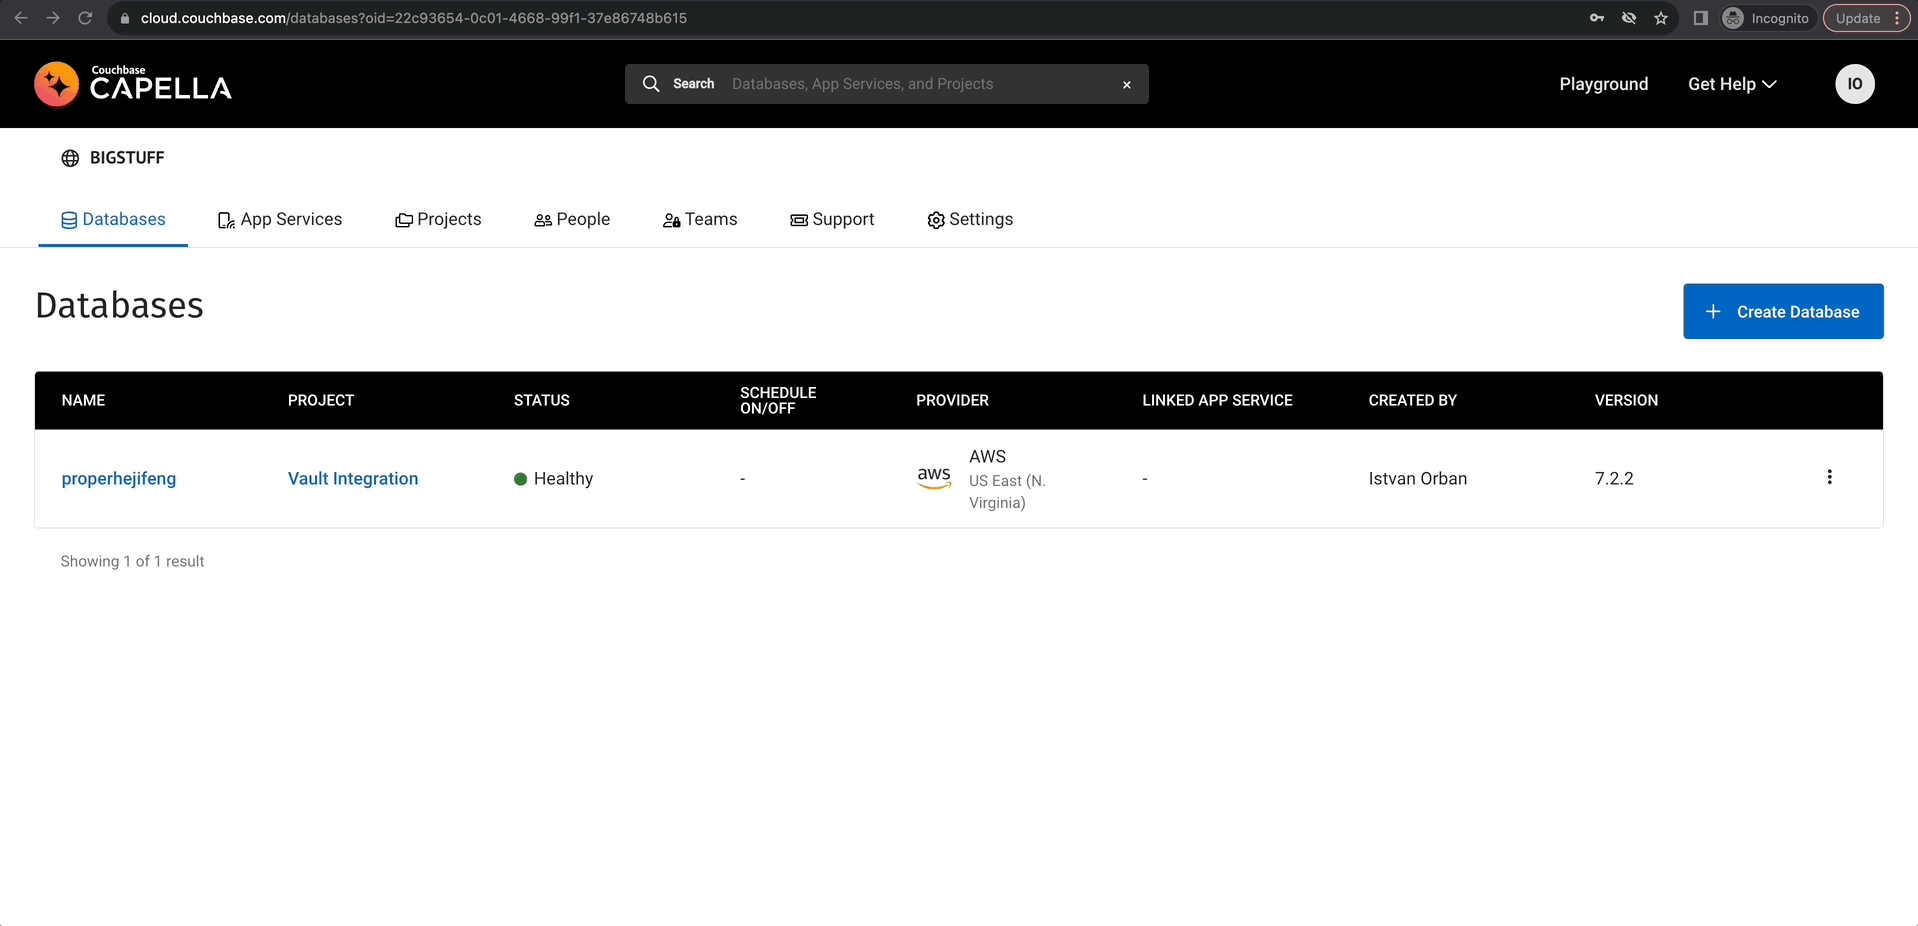Click the CREATED BY column header

(x=1412, y=400)
